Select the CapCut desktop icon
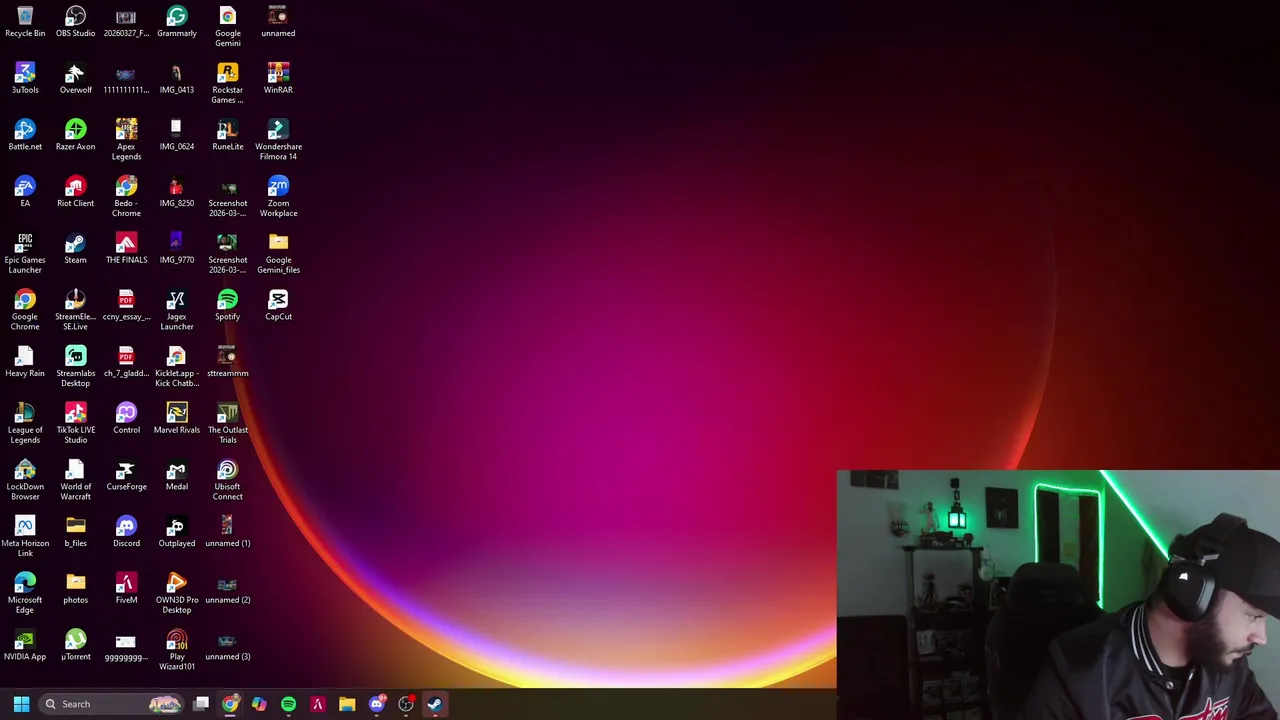Viewport: 1280px width, 720px height. tap(278, 305)
